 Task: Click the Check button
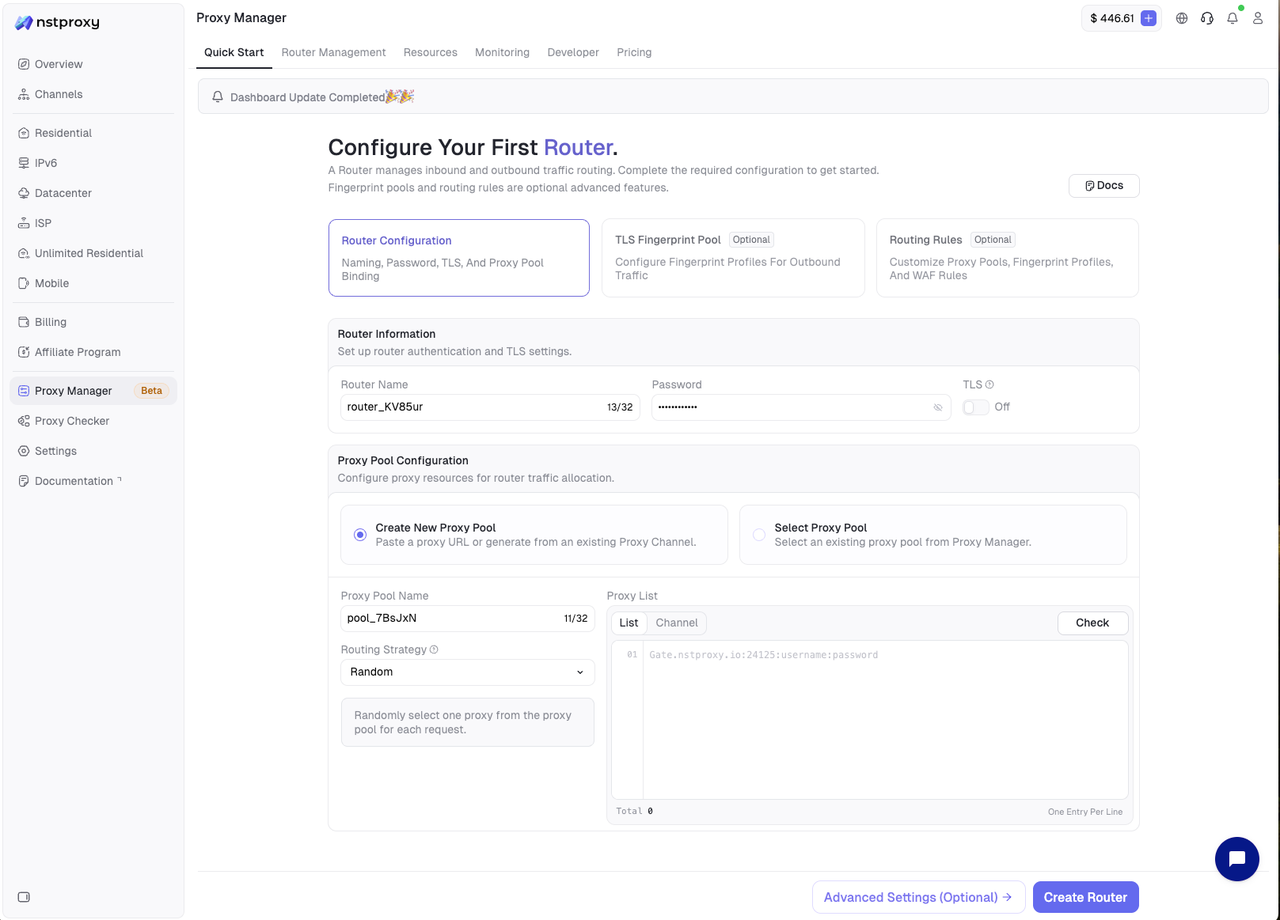[1093, 623]
